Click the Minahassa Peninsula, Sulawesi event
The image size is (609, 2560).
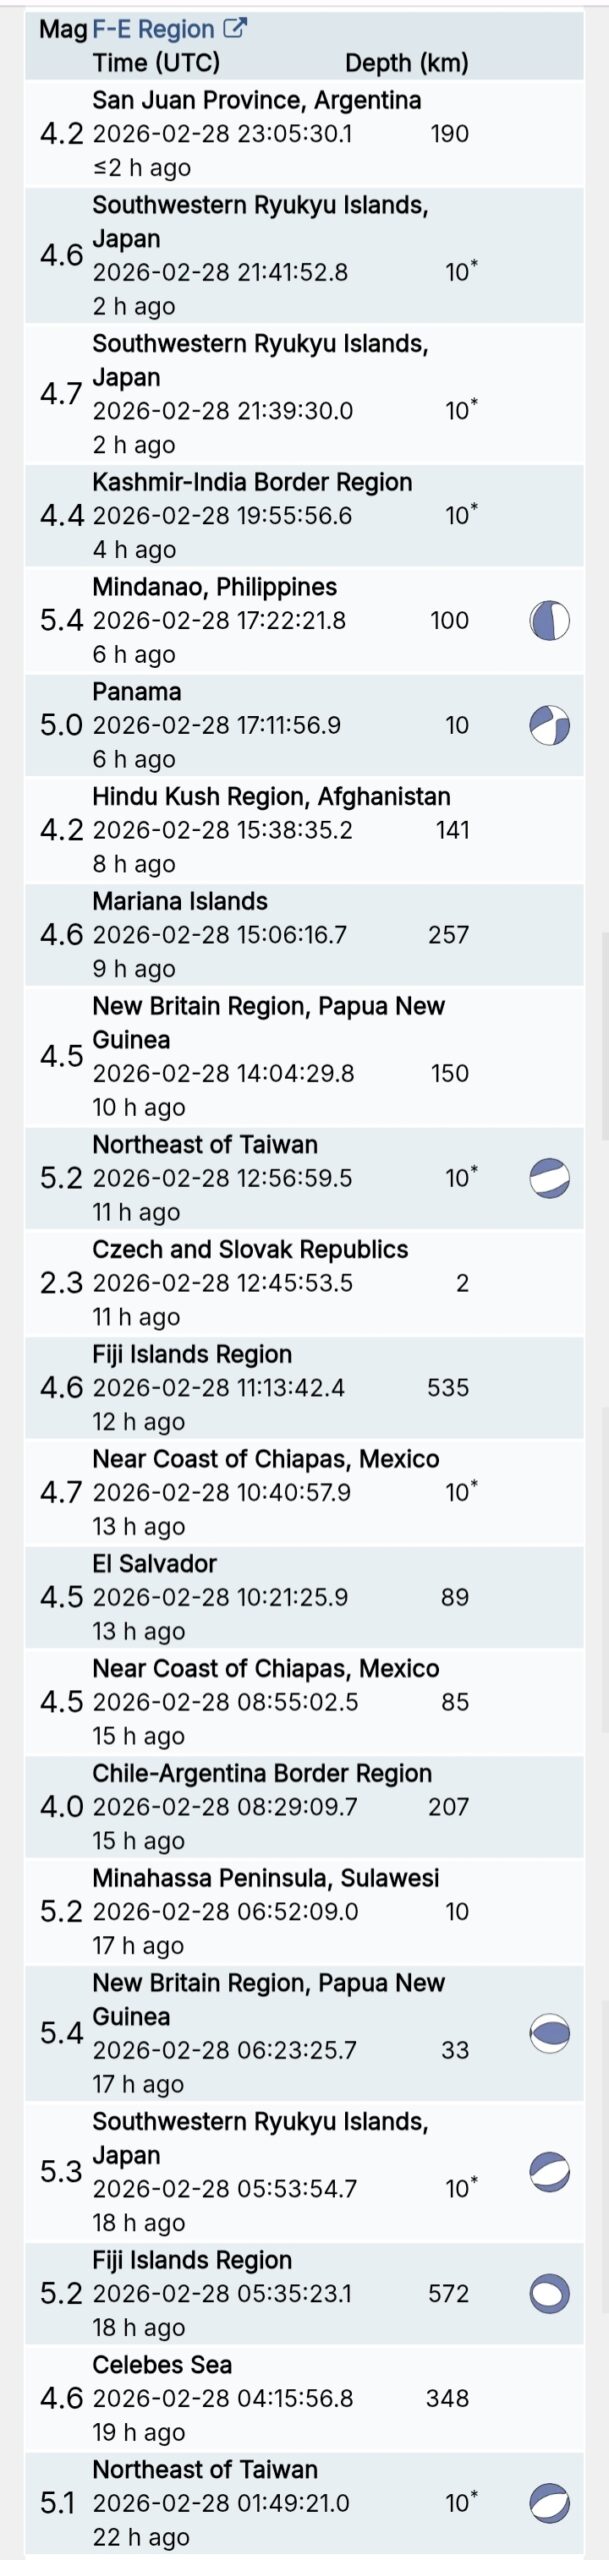pos(265,1877)
